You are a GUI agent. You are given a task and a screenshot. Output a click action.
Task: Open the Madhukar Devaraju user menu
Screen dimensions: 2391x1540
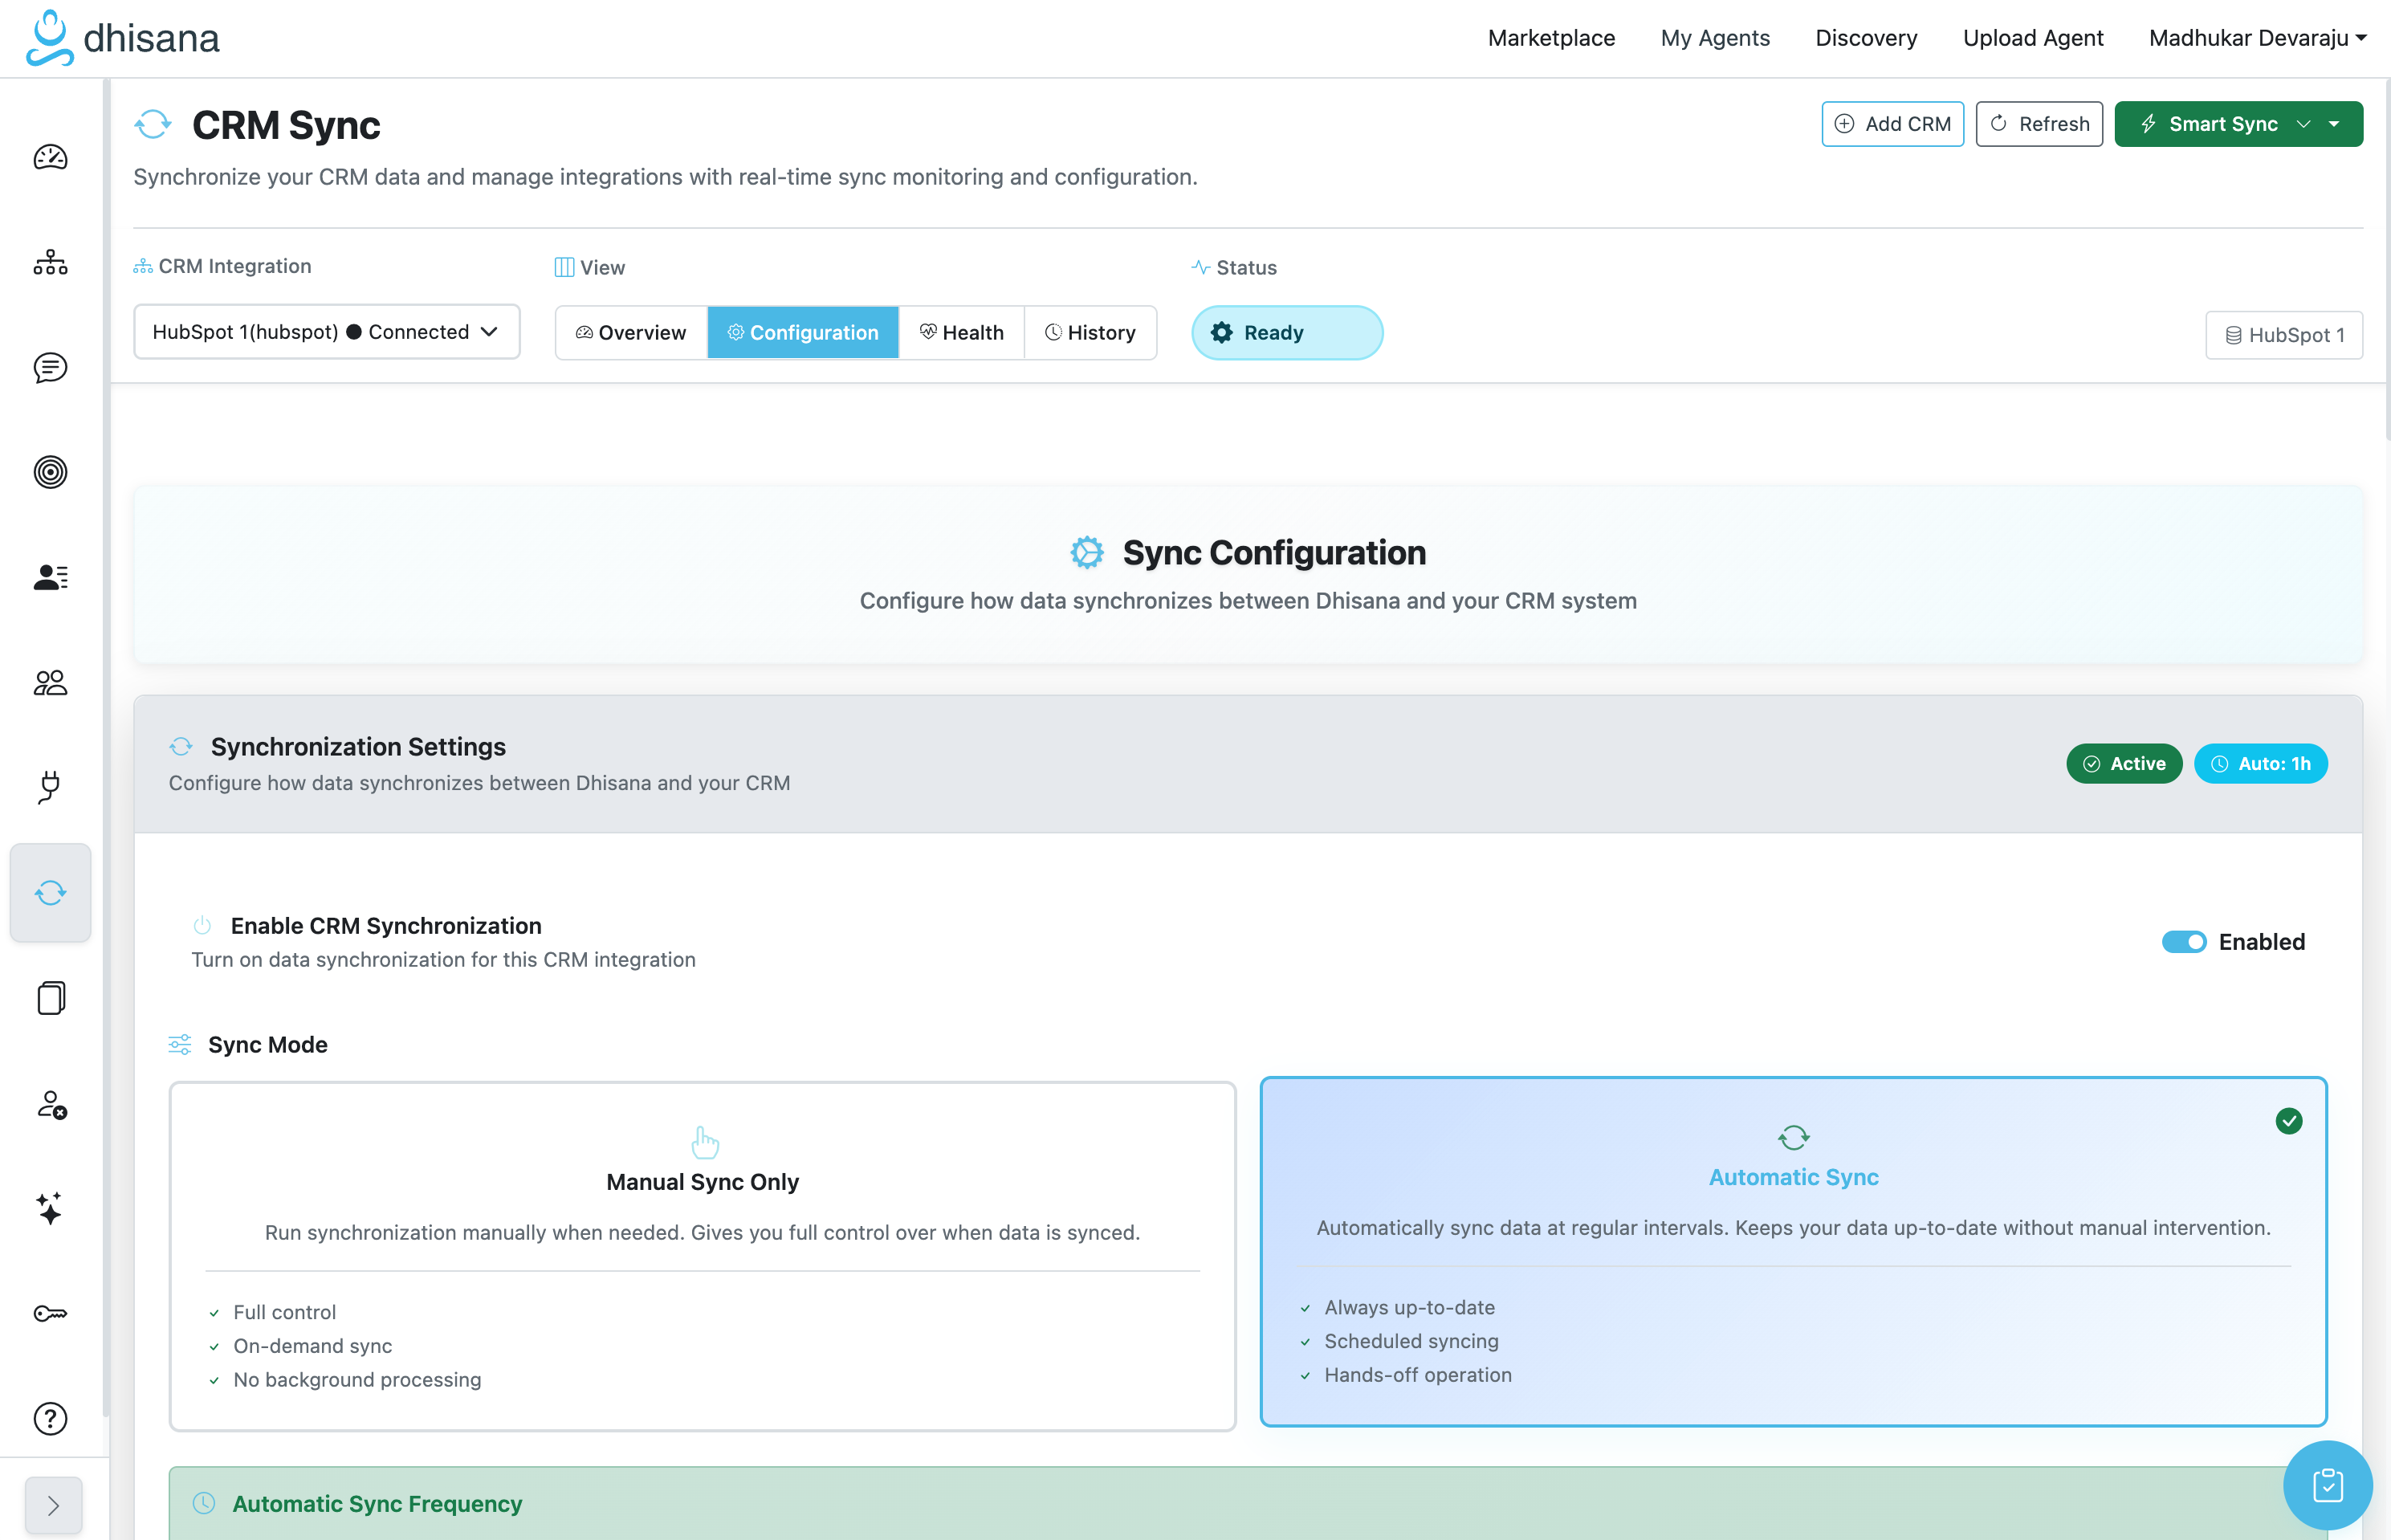pyautogui.click(x=2256, y=38)
